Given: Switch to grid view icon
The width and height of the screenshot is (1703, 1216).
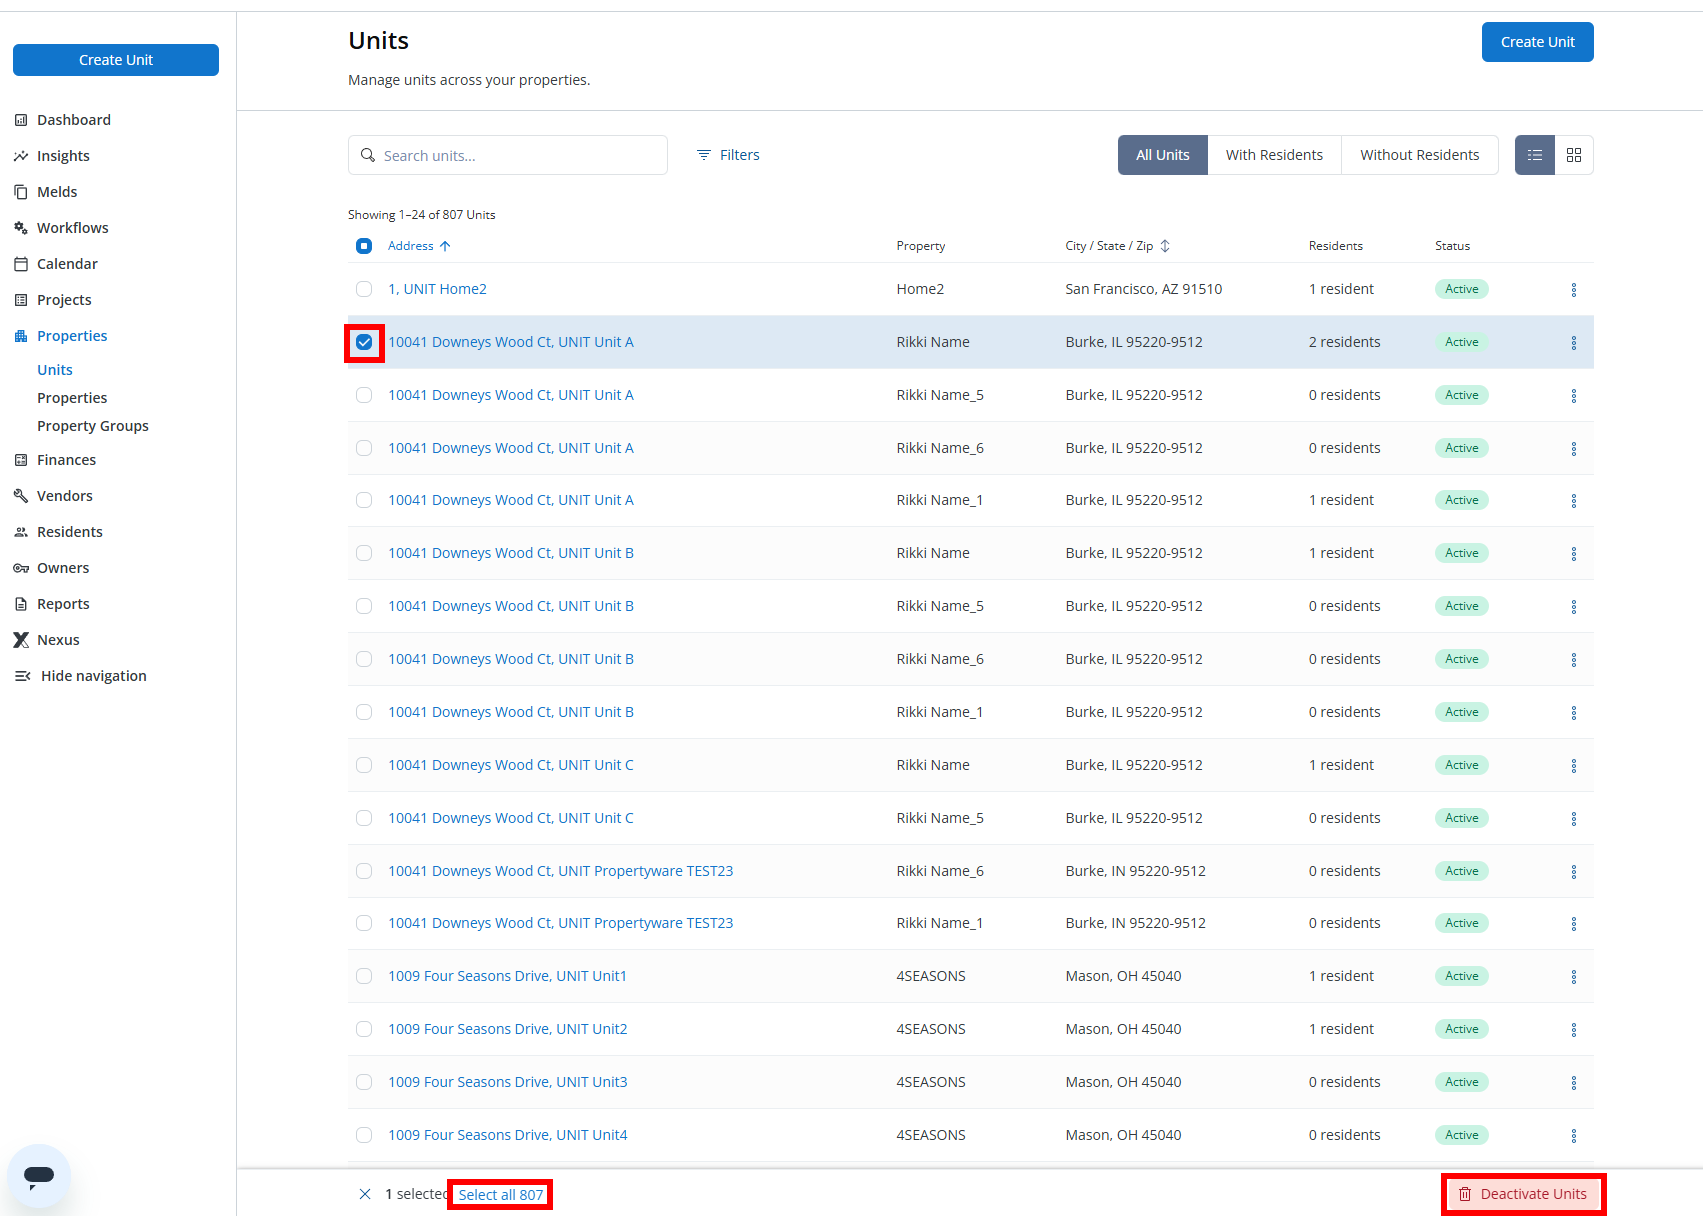Looking at the screenshot, I should pos(1574,155).
